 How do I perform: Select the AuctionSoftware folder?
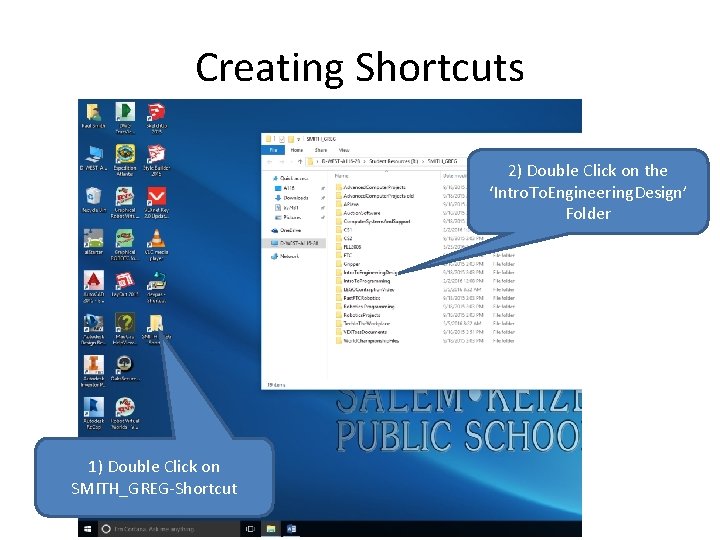point(358,213)
